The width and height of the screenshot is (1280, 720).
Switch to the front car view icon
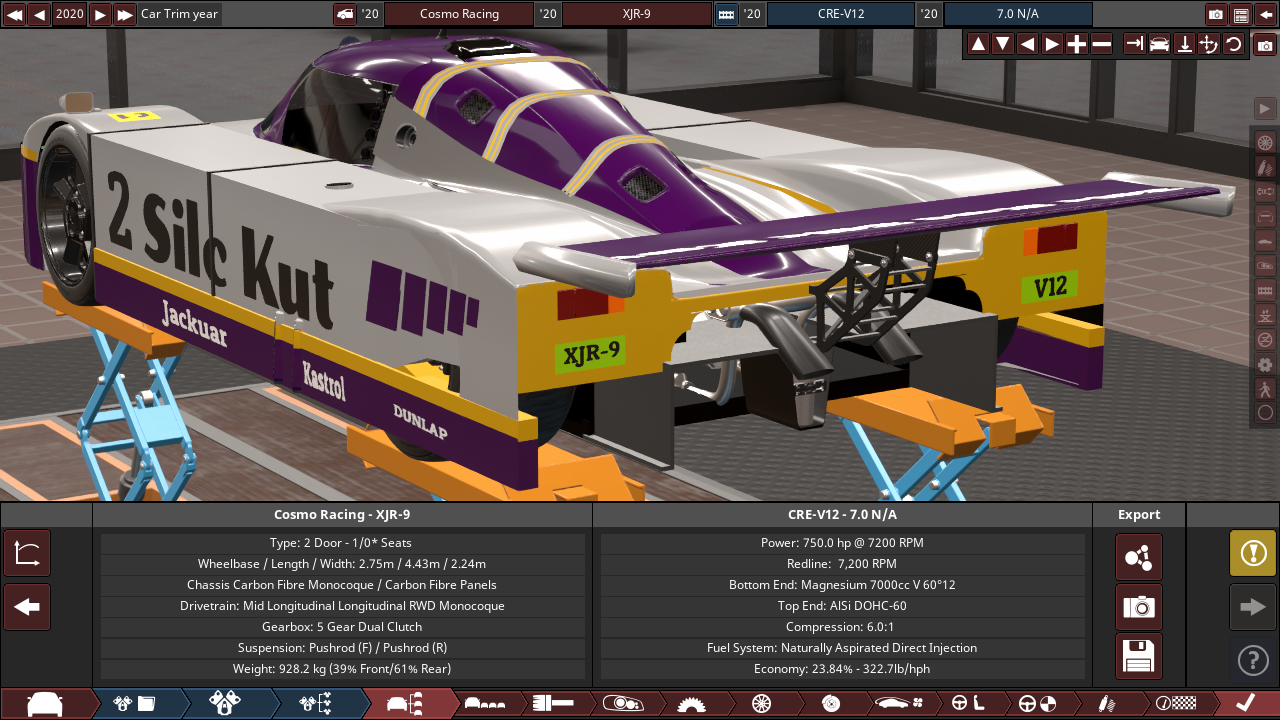click(1159, 44)
